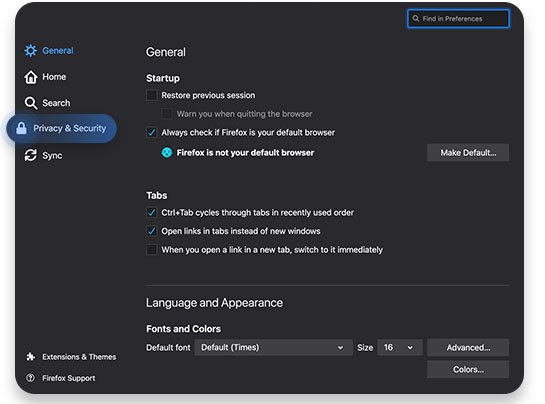Viewport: 545px width, 404px height.
Task: Click the Firefox Support question mark icon
Action: point(31,378)
